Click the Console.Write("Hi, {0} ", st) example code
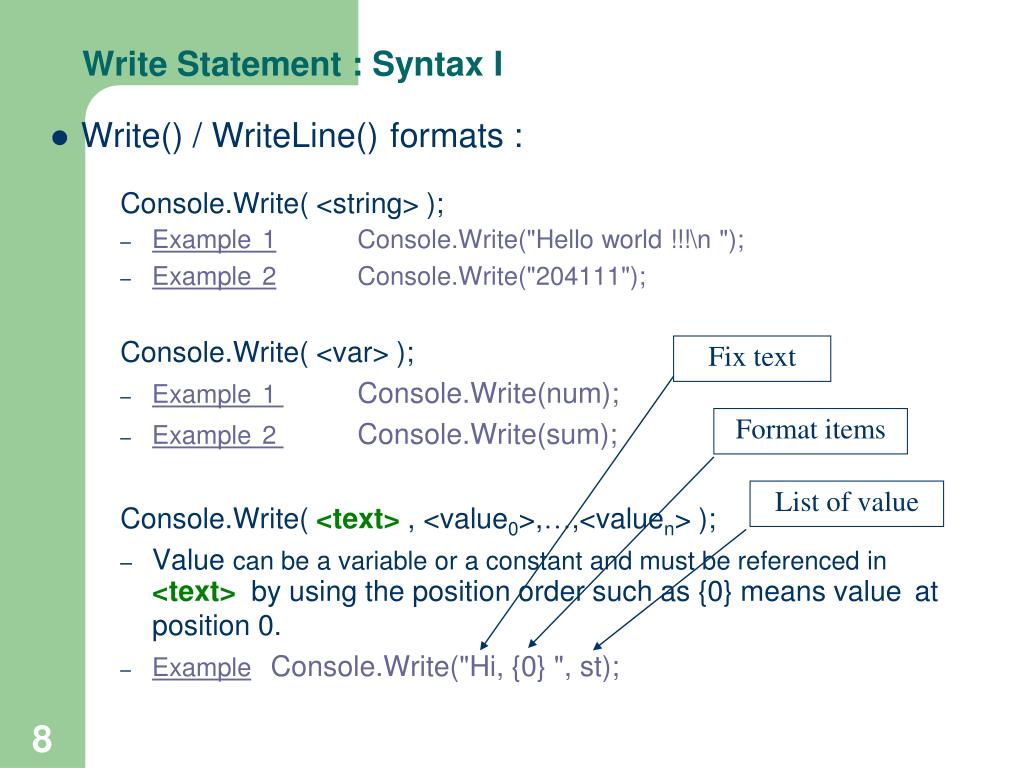This screenshot has height=768, width=1024. click(445, 667)
